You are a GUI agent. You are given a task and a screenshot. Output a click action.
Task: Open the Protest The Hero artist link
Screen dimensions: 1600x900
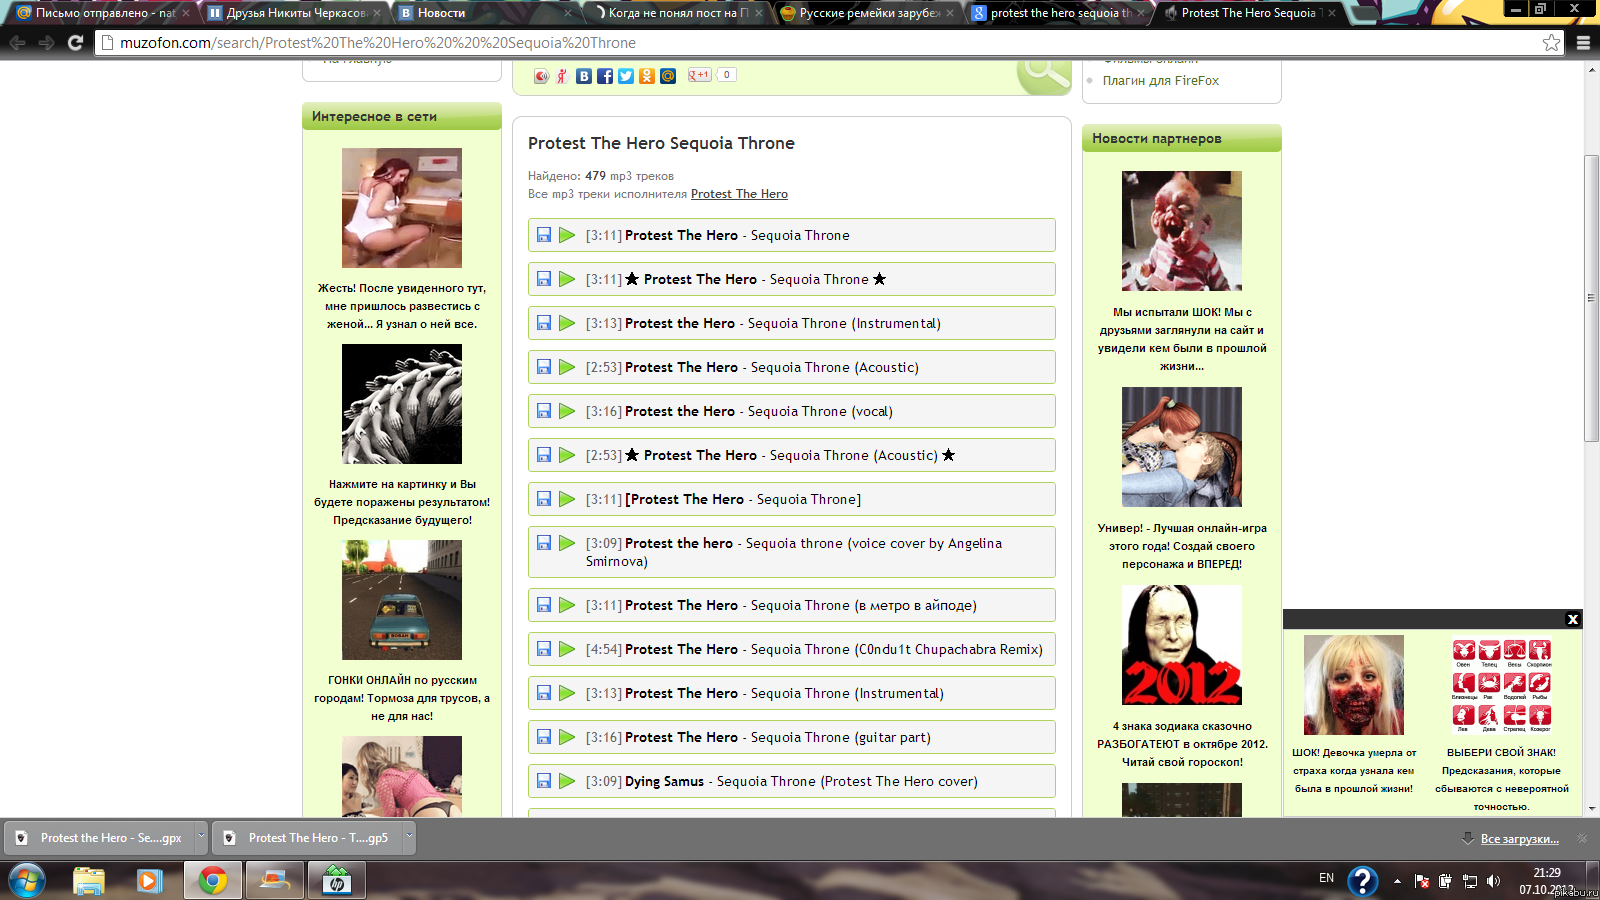pos(739,194)
